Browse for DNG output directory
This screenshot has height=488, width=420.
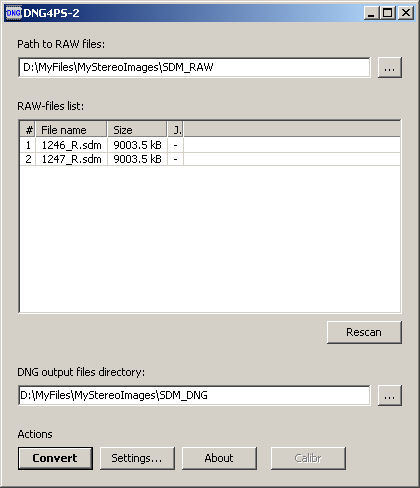(x=390, y=395)
